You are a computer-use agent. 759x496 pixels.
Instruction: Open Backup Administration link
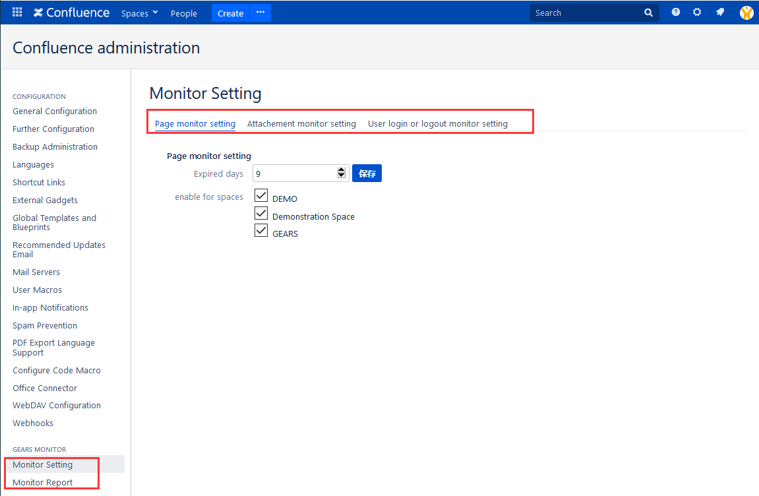[x=55, y=147]
